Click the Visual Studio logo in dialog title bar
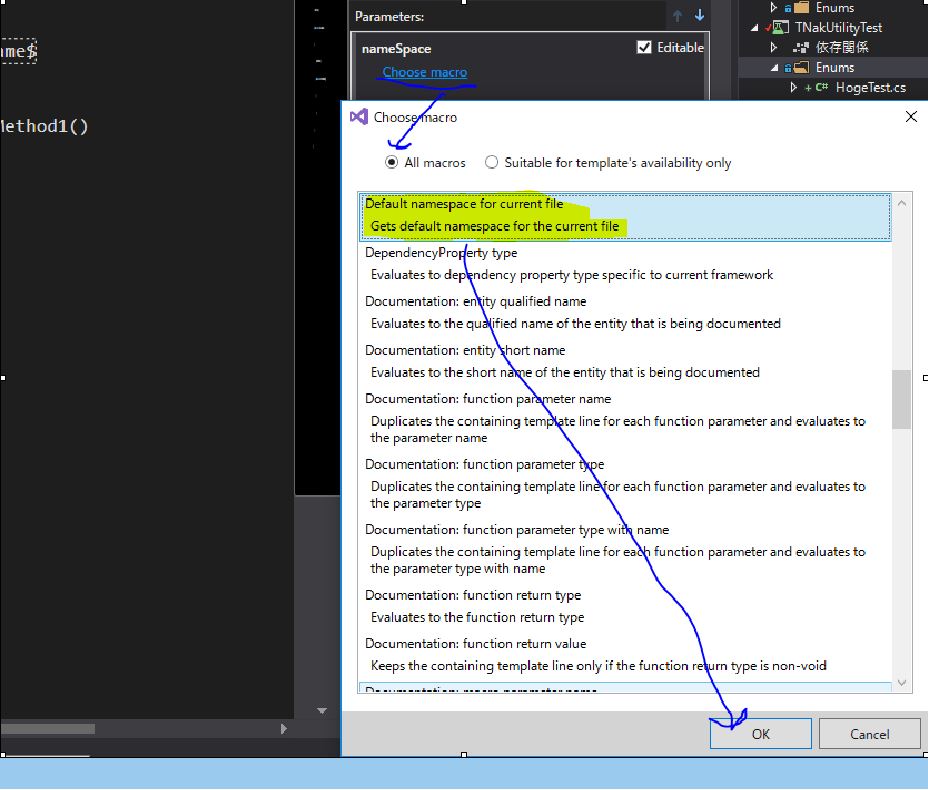Screen dimensions: 928x790 point(359,117)
